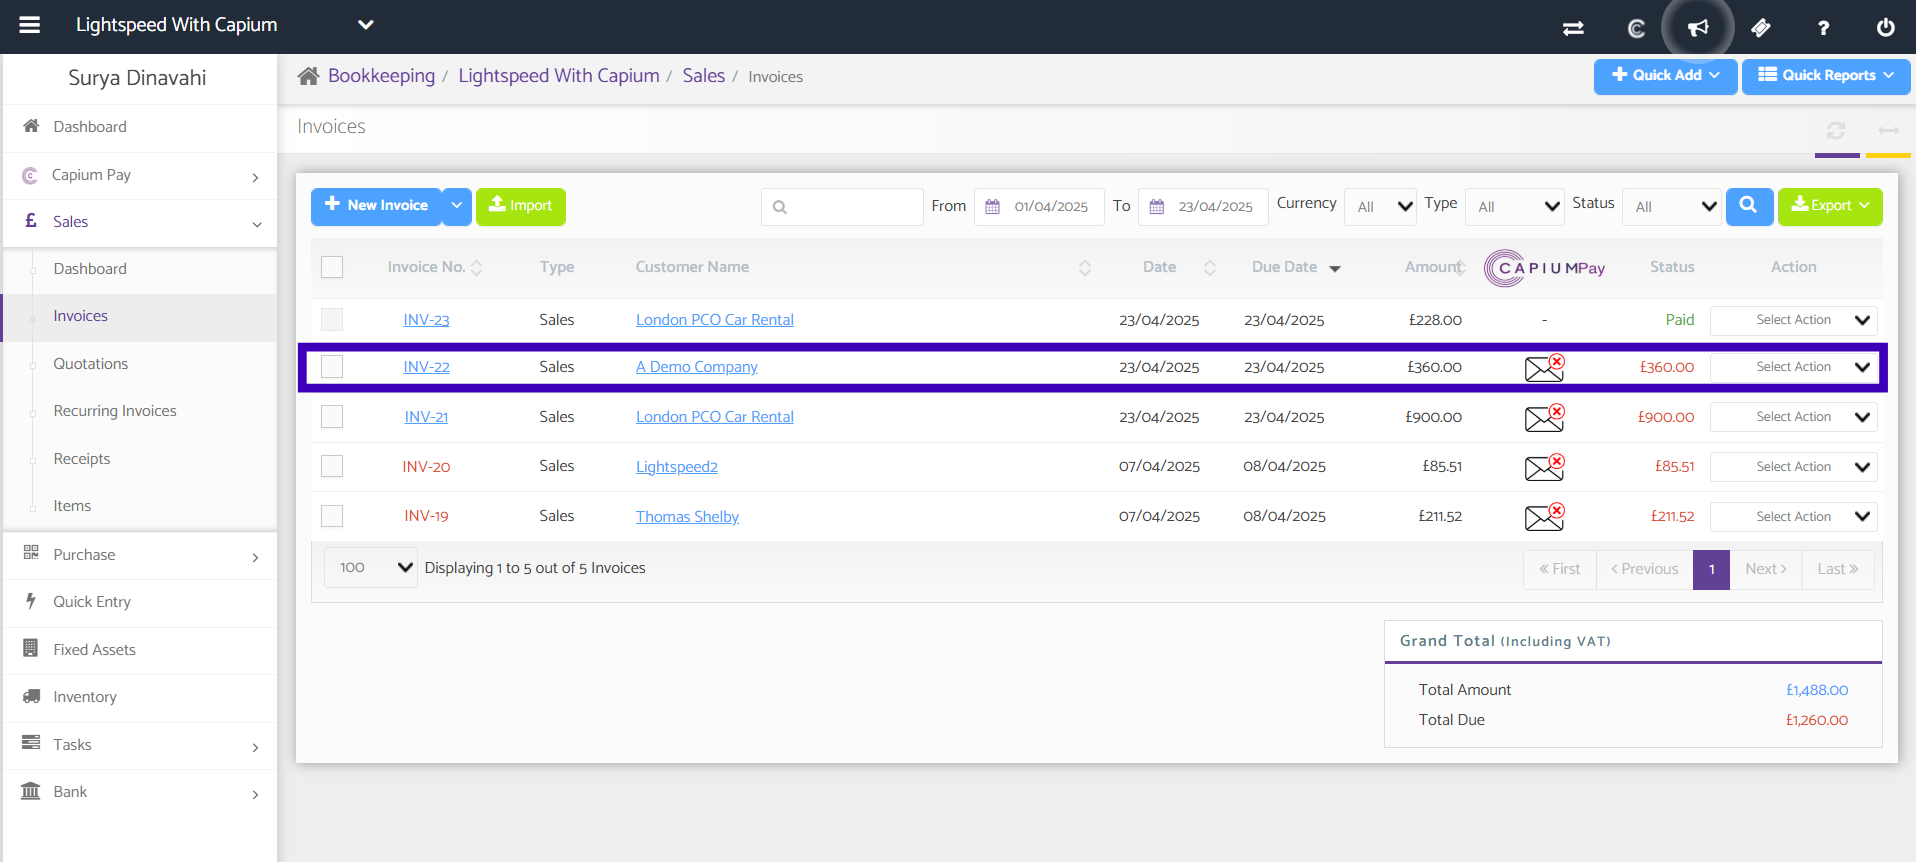
Task: Click page number 1 in pagination
Action: [x=1712, y=569]
